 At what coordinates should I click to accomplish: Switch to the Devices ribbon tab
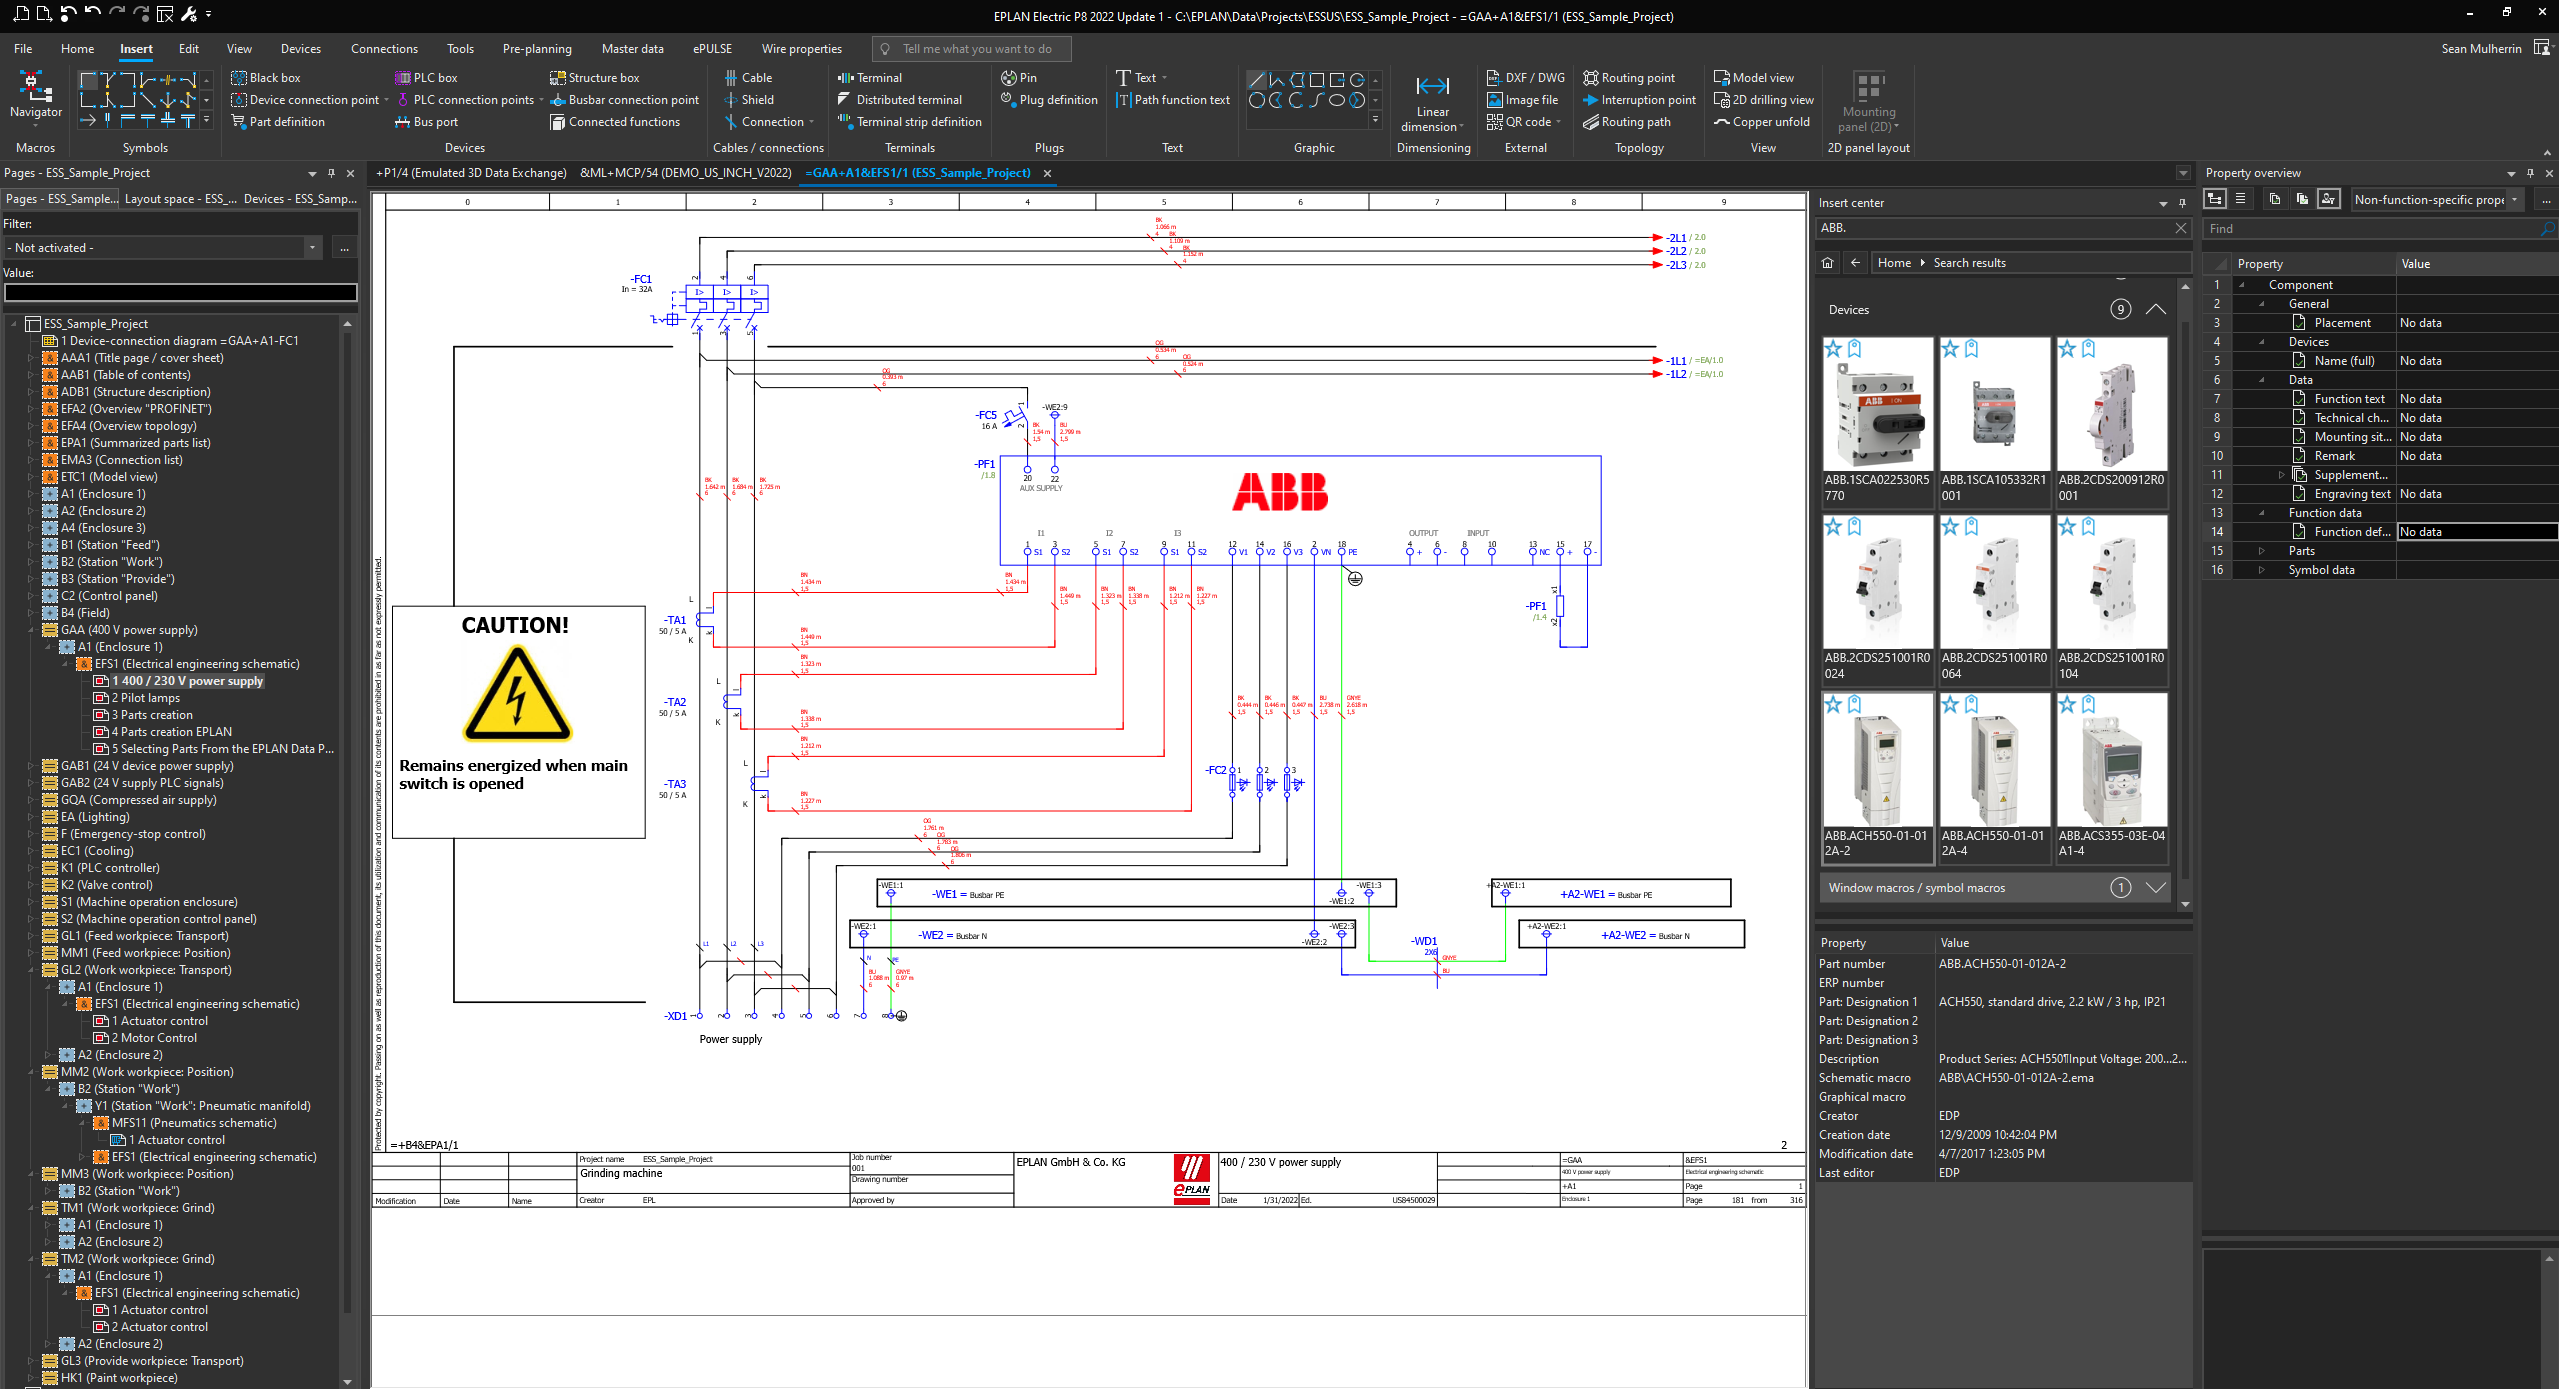[300, 48]
